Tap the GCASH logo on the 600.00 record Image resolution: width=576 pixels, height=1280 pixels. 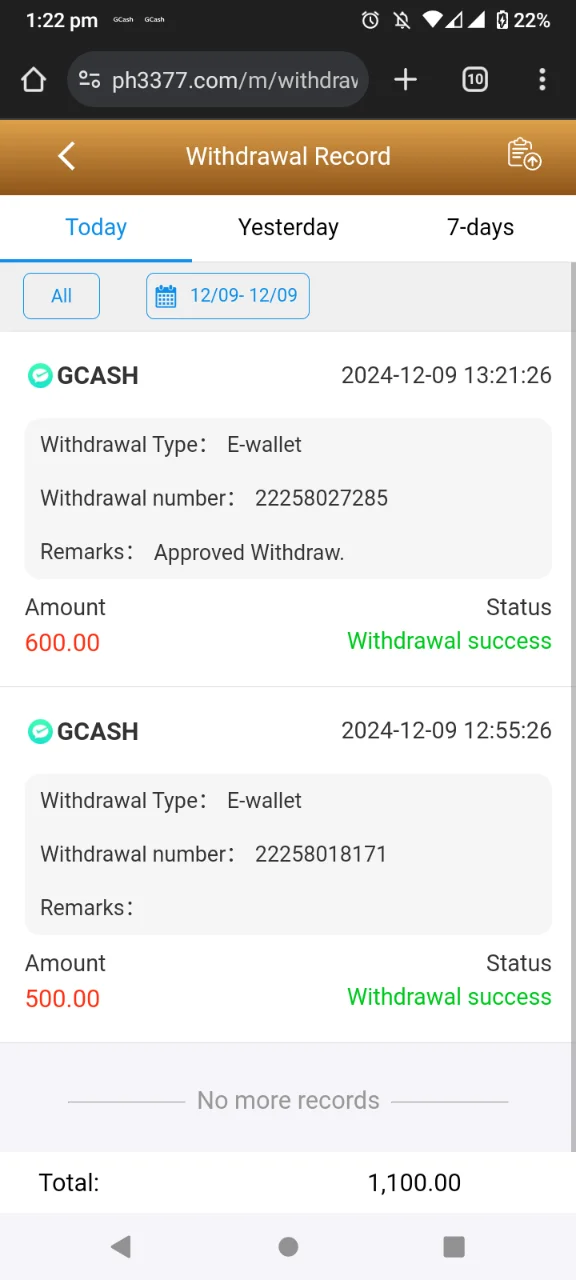39,376
